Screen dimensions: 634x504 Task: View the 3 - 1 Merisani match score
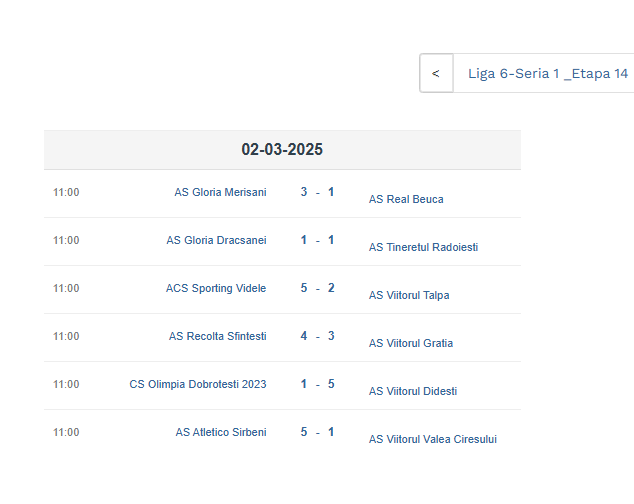click(x=317, y=192)
